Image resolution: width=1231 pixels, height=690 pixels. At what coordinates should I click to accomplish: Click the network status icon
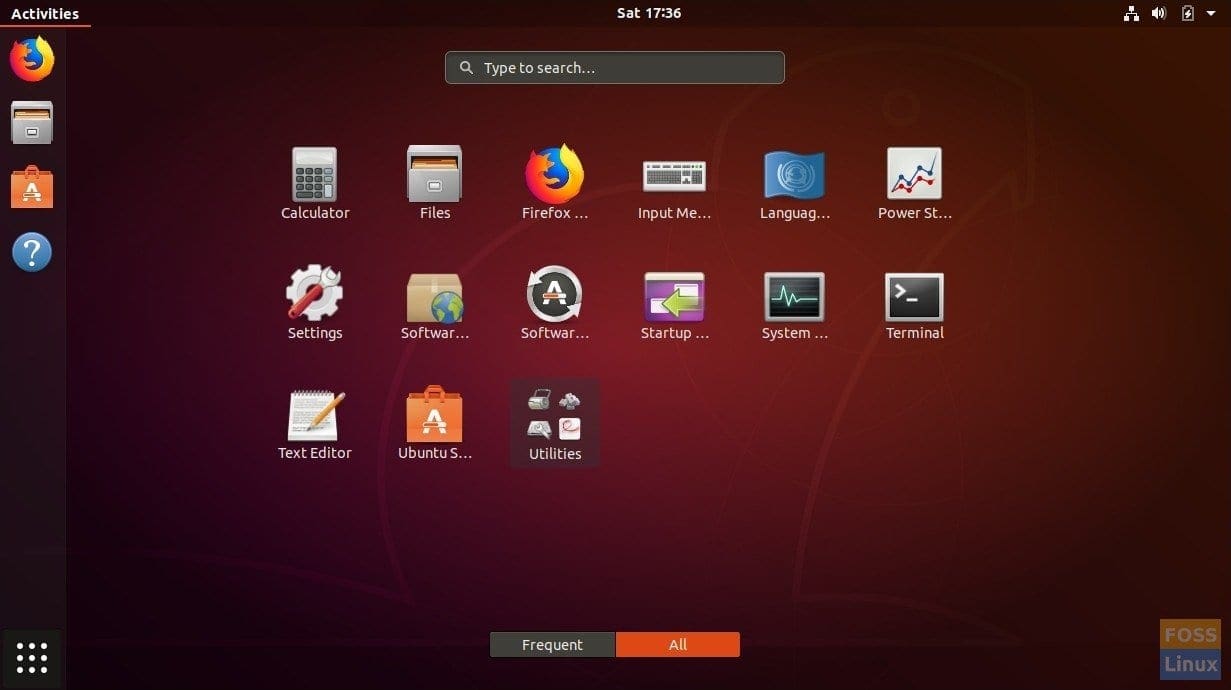point(1131,13)
